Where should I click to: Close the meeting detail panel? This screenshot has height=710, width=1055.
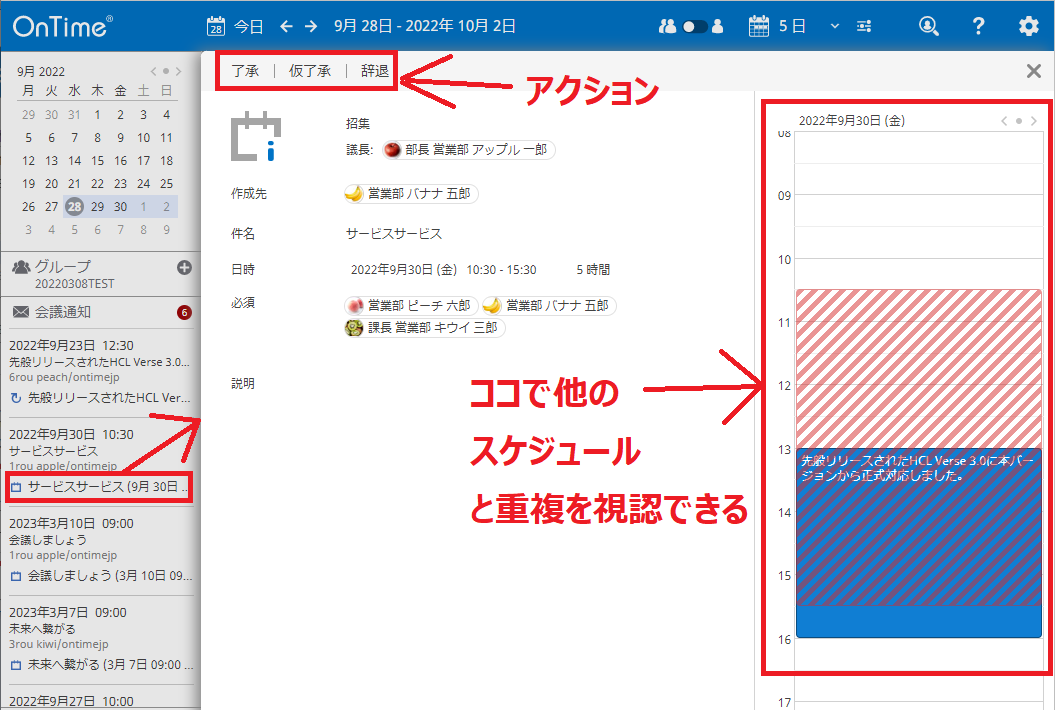tap(1033, 71)
